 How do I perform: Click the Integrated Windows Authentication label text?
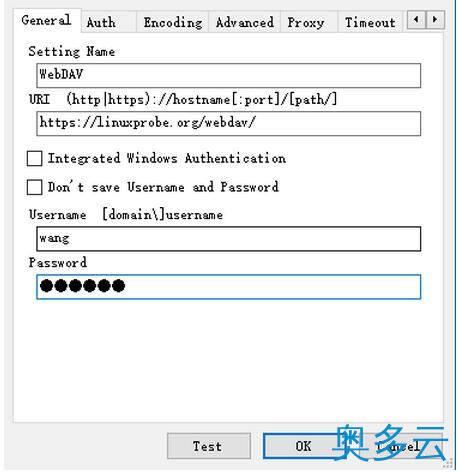167,158
